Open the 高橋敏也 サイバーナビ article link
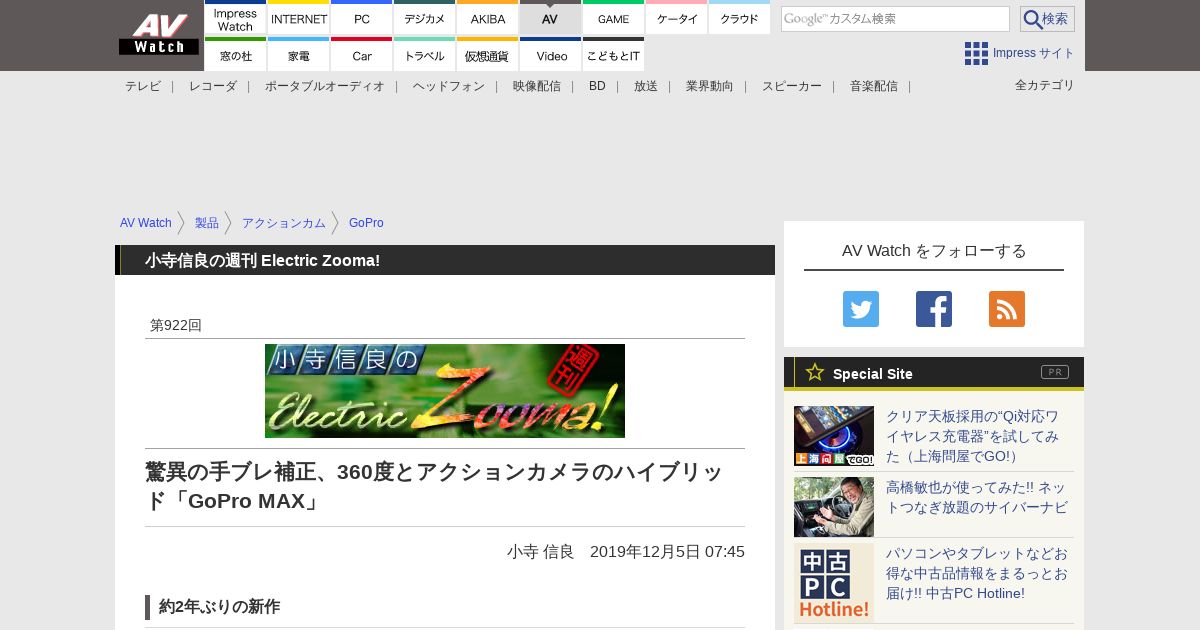1200x630 pixels. pos(977,497)
